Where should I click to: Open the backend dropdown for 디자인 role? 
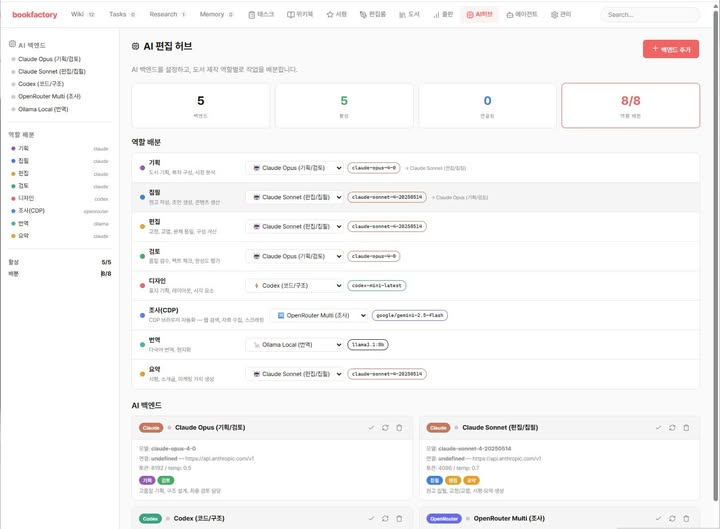tap(295, 286)
